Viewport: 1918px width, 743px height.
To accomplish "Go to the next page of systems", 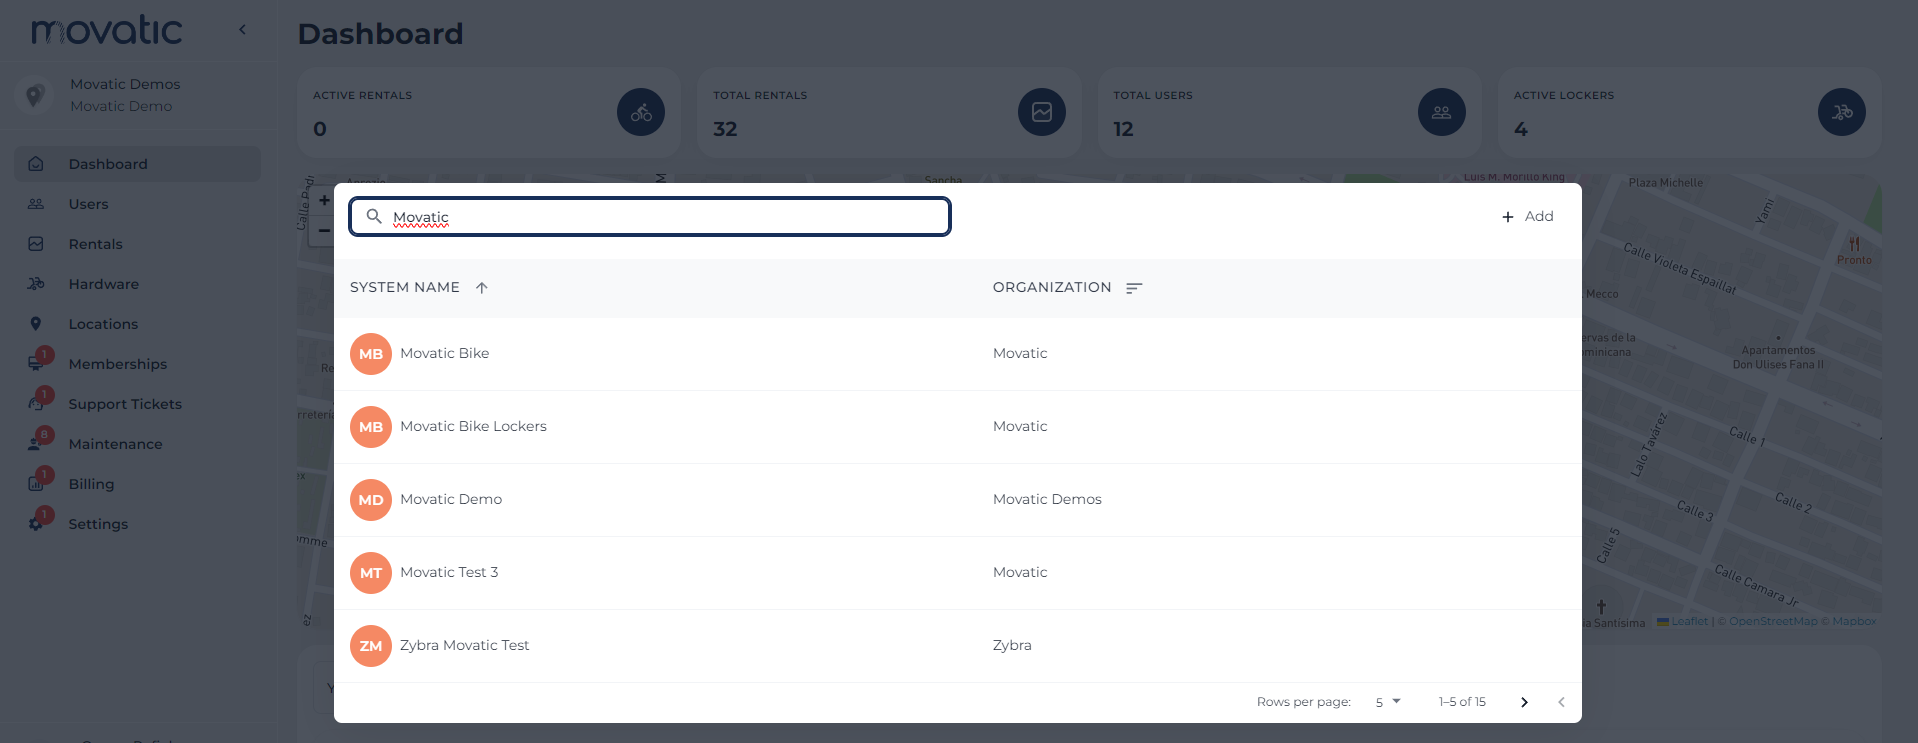I will pos(1524,702).
